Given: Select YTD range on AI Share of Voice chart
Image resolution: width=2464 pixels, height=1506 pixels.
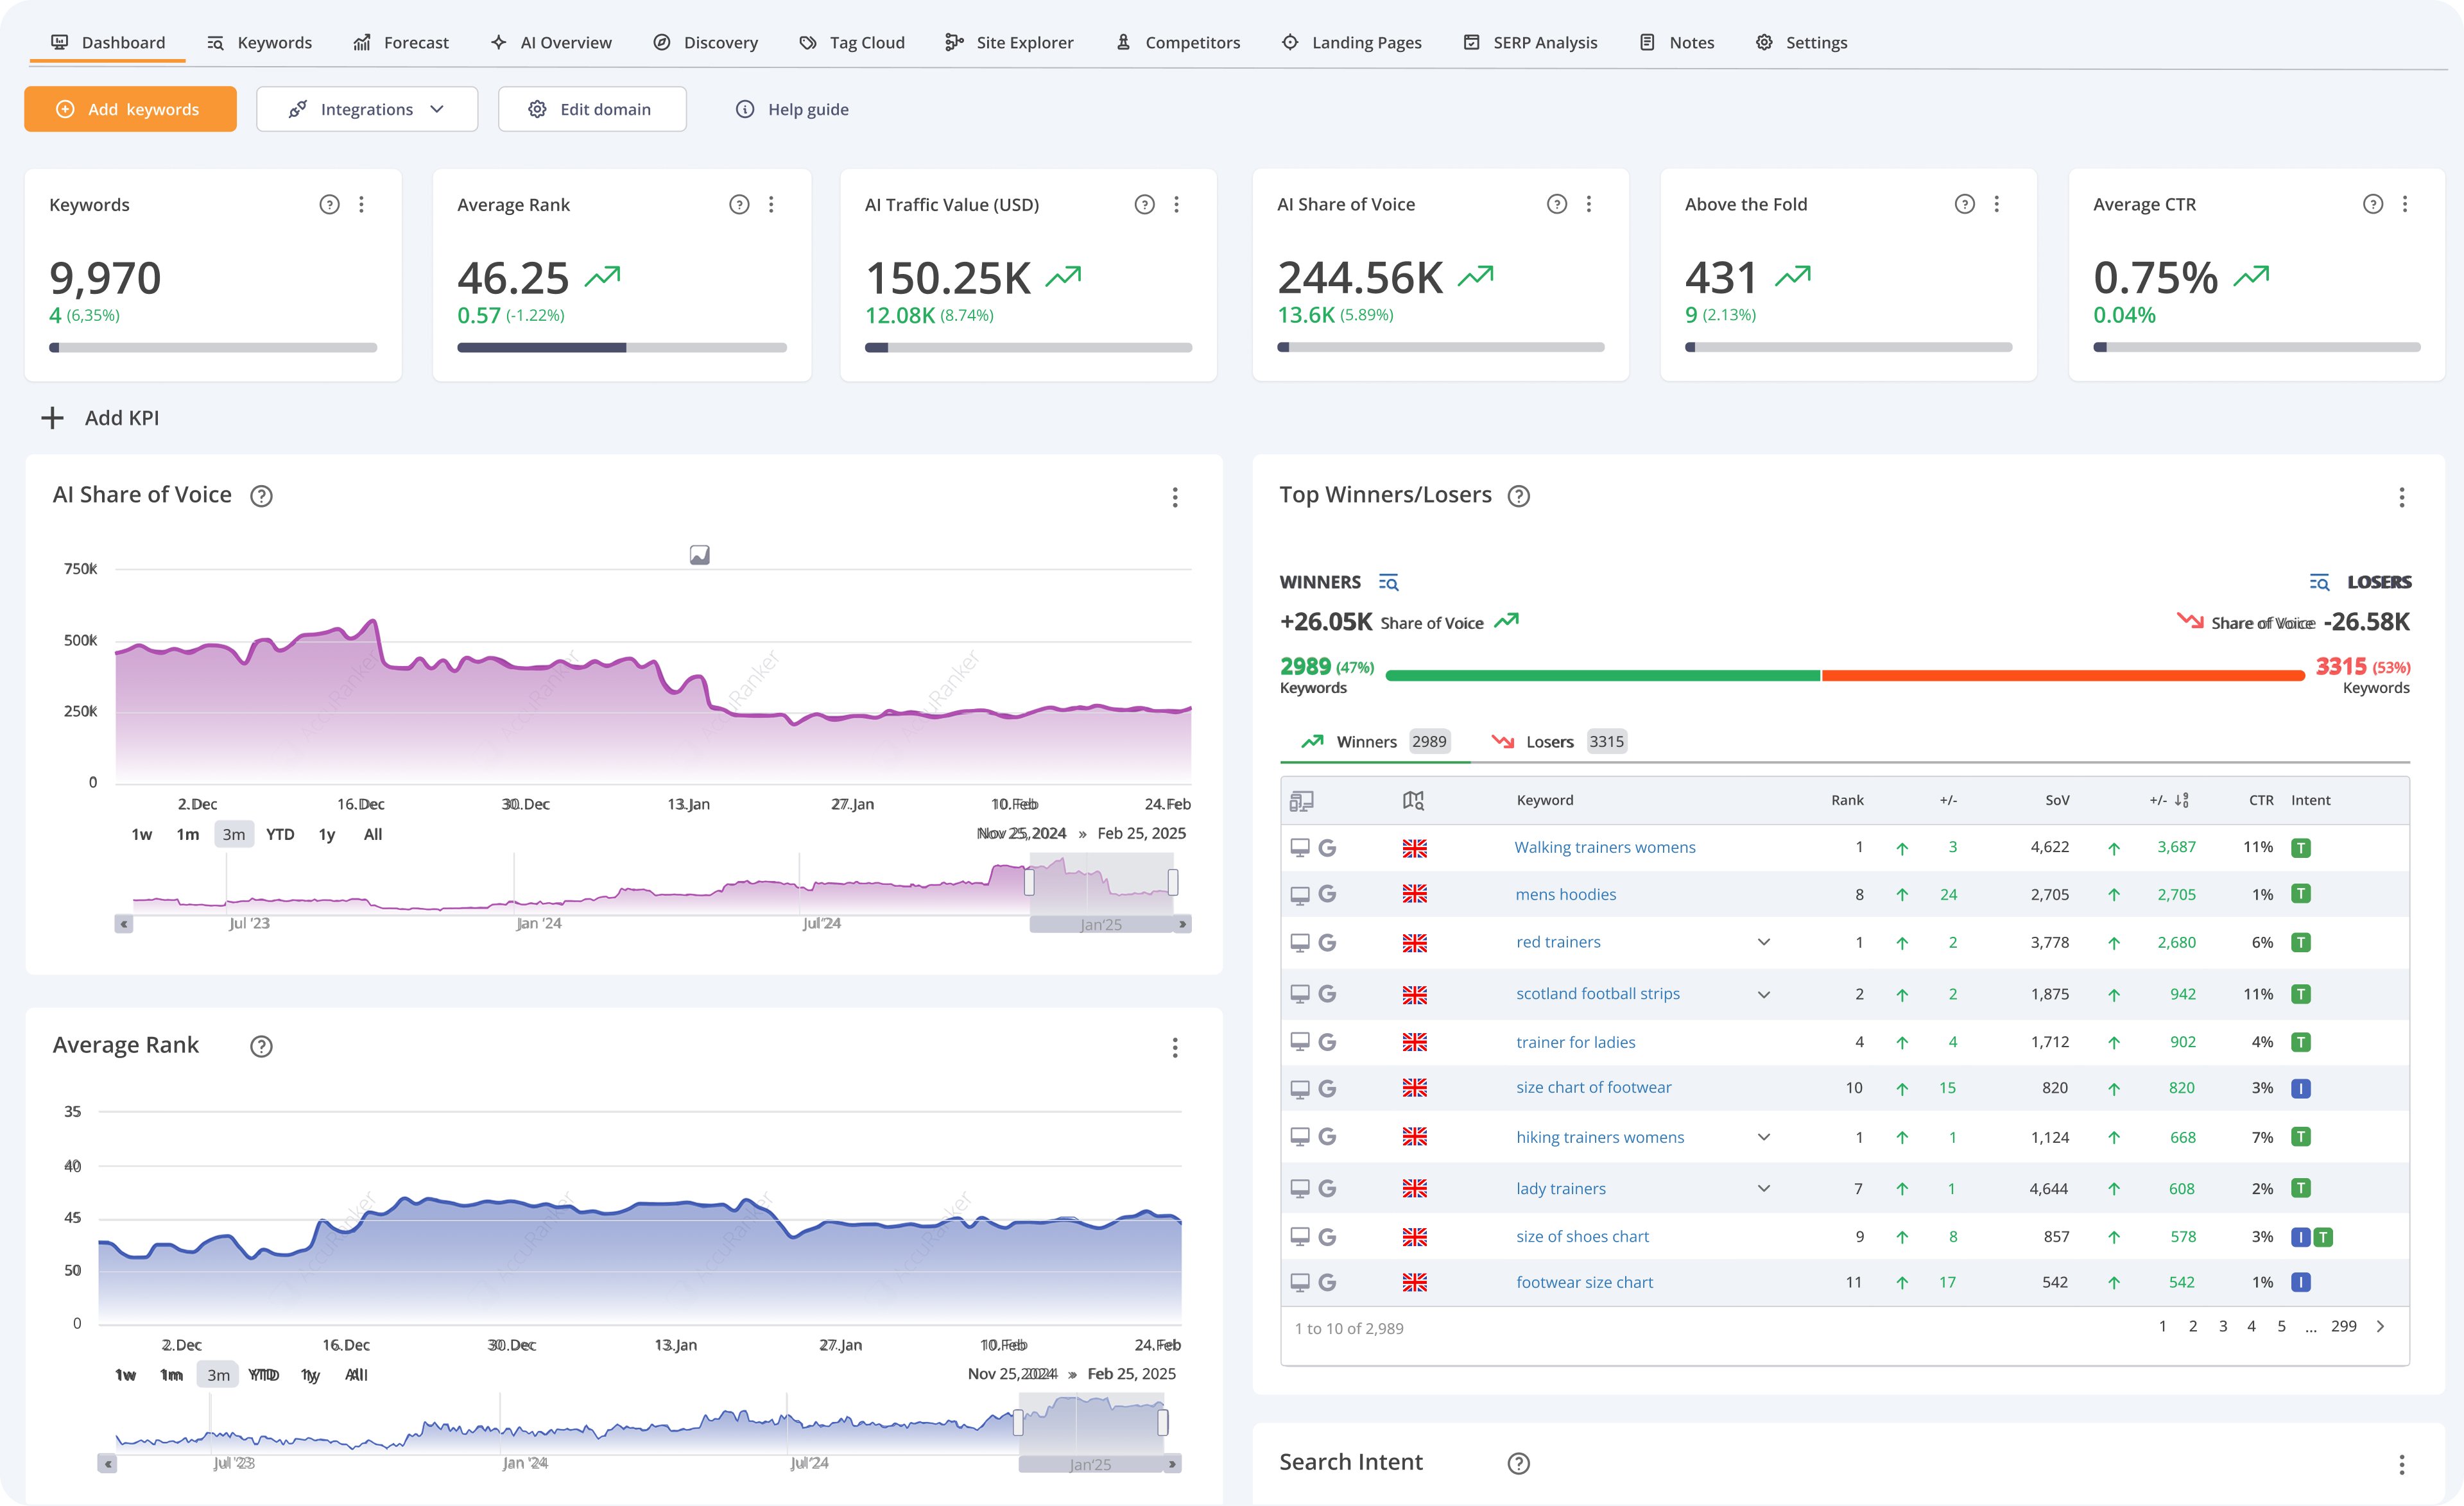Looking at the screenshot, I should pyautogui.click(x=280, y=834).
